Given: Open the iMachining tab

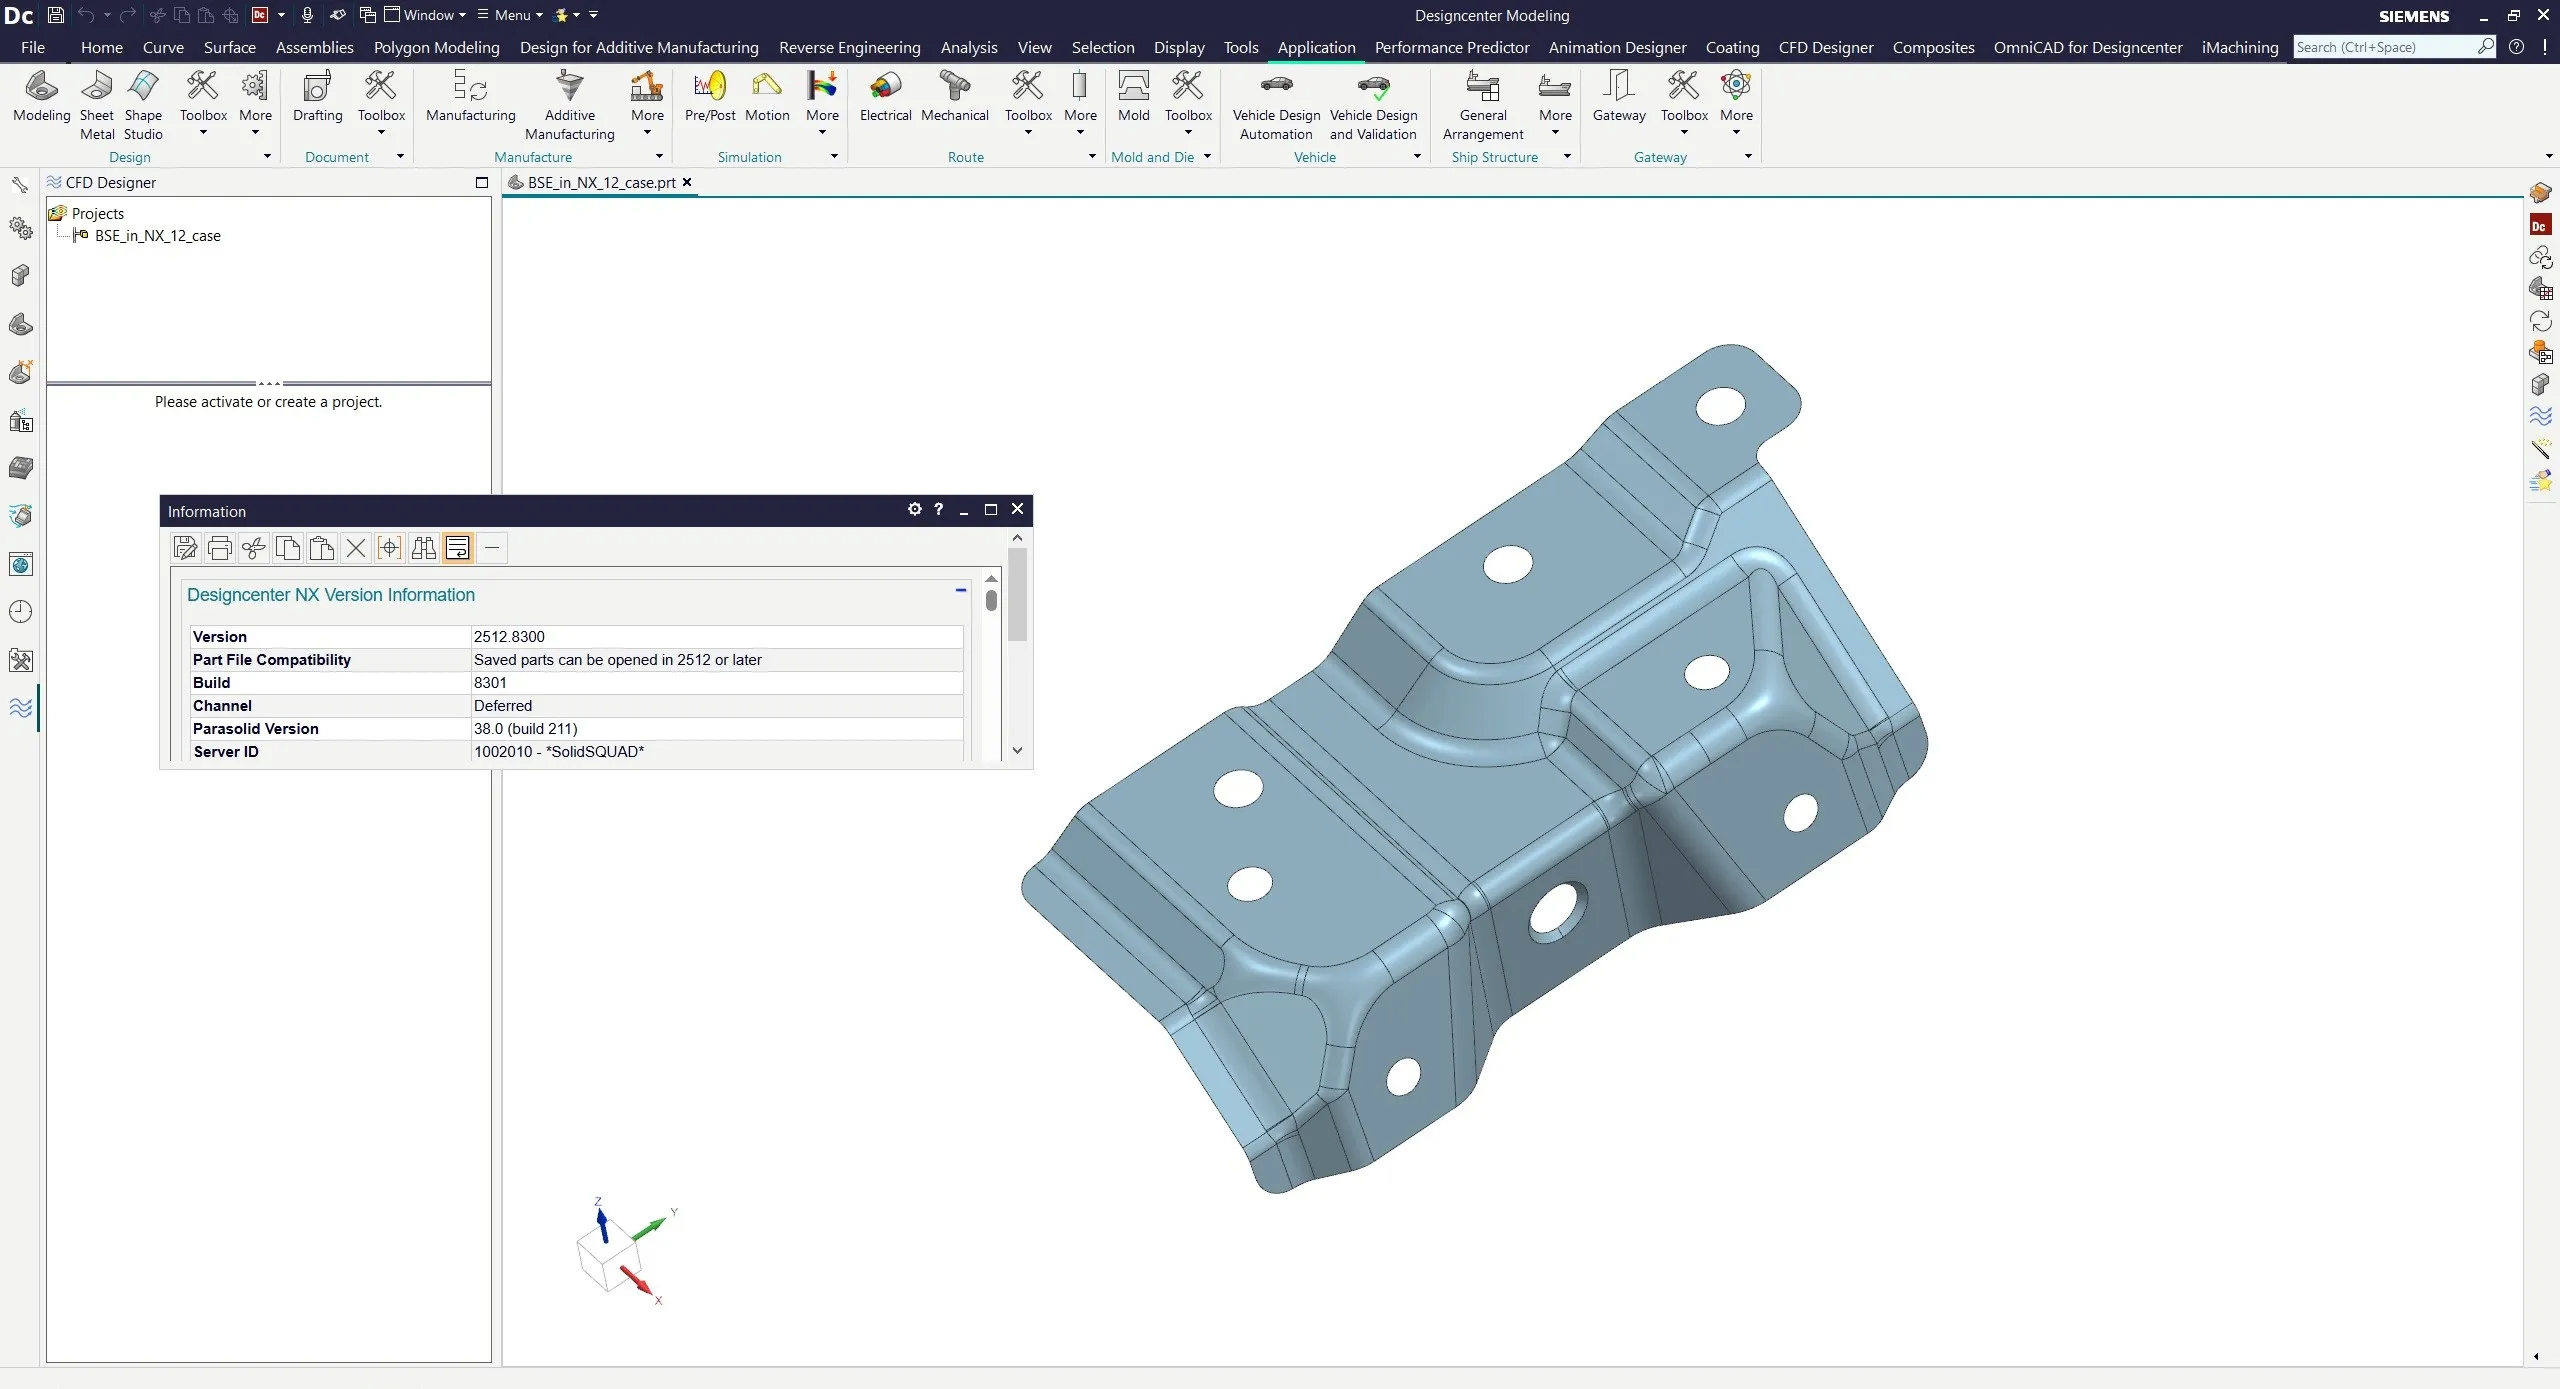Looking at the screenshot, I should pos(2239,47).
